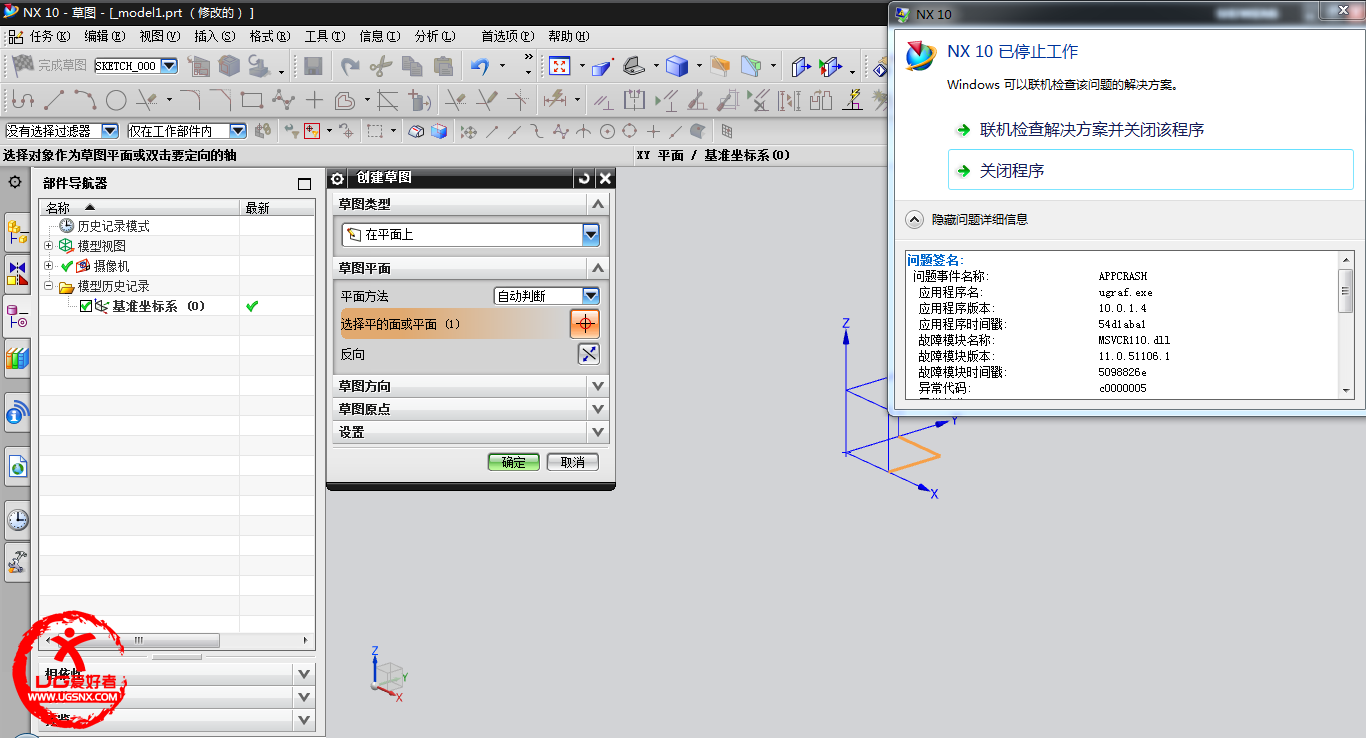
Task: Click the Cancel button in Create Sketch
Action: 573,462
